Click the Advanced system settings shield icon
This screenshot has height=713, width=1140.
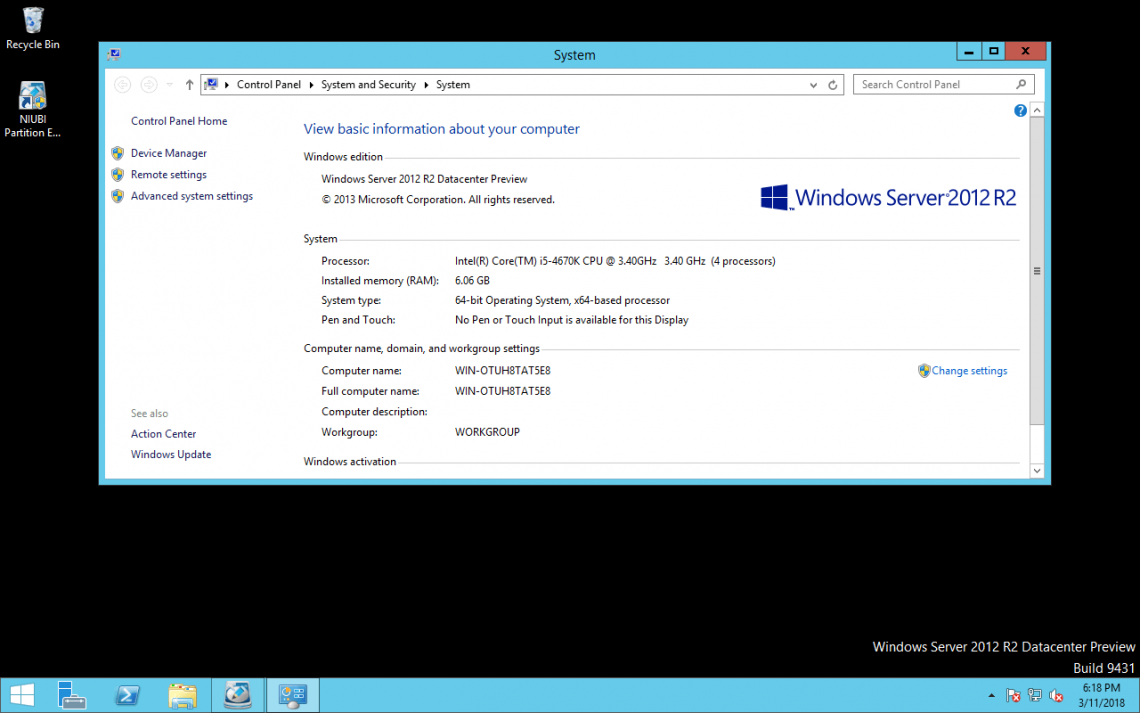pos(118,196)
